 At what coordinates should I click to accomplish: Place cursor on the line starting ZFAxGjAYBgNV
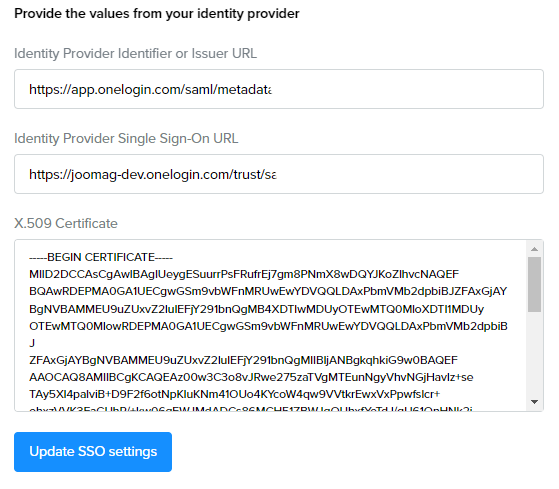243,360
